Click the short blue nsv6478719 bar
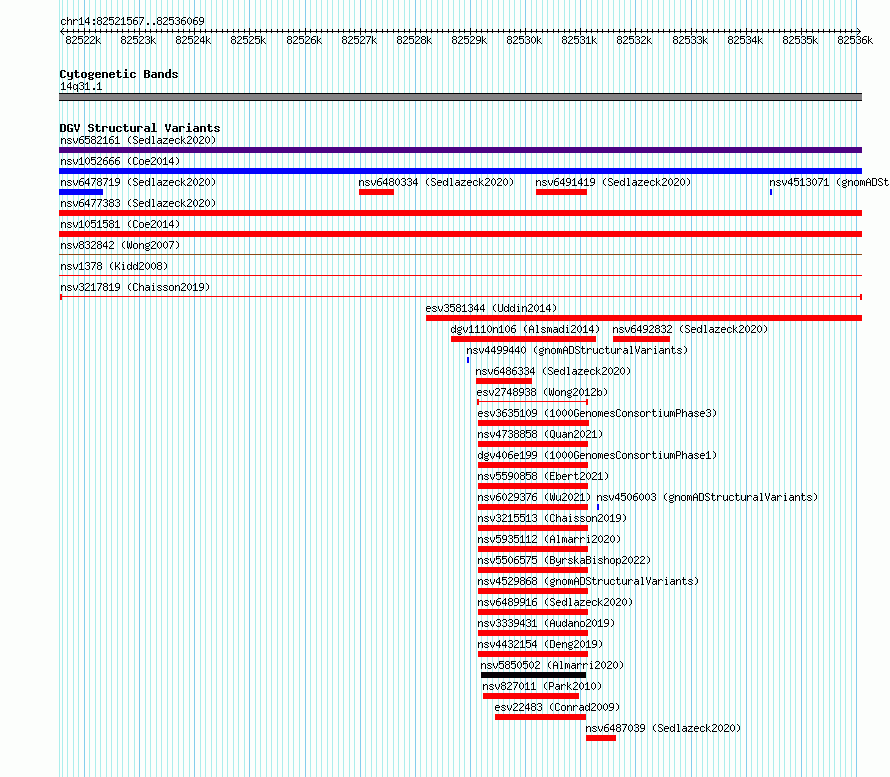The image size is (890, 777). [x=81, y=192]
